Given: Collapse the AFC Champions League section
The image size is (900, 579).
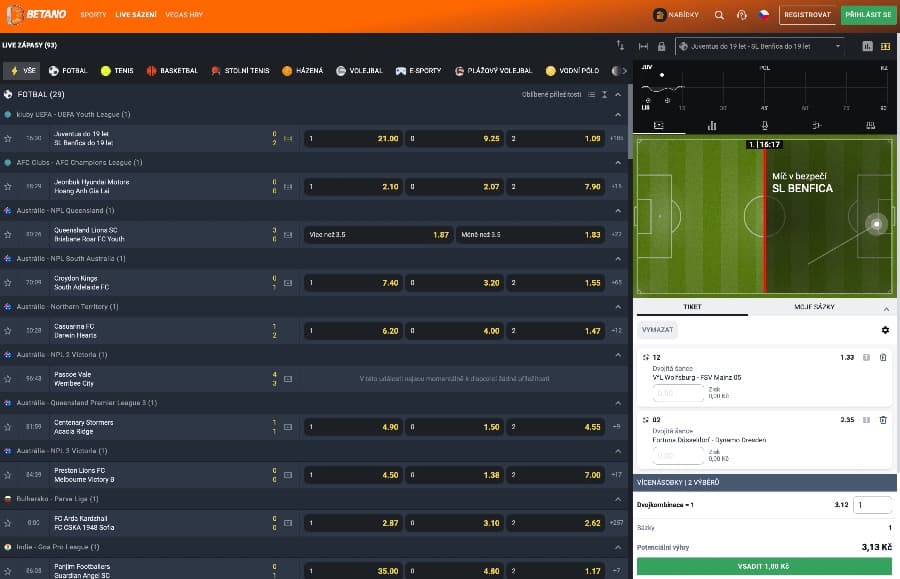Looking at the screenshot, I should pyautogui.click(x=617, y=162).
